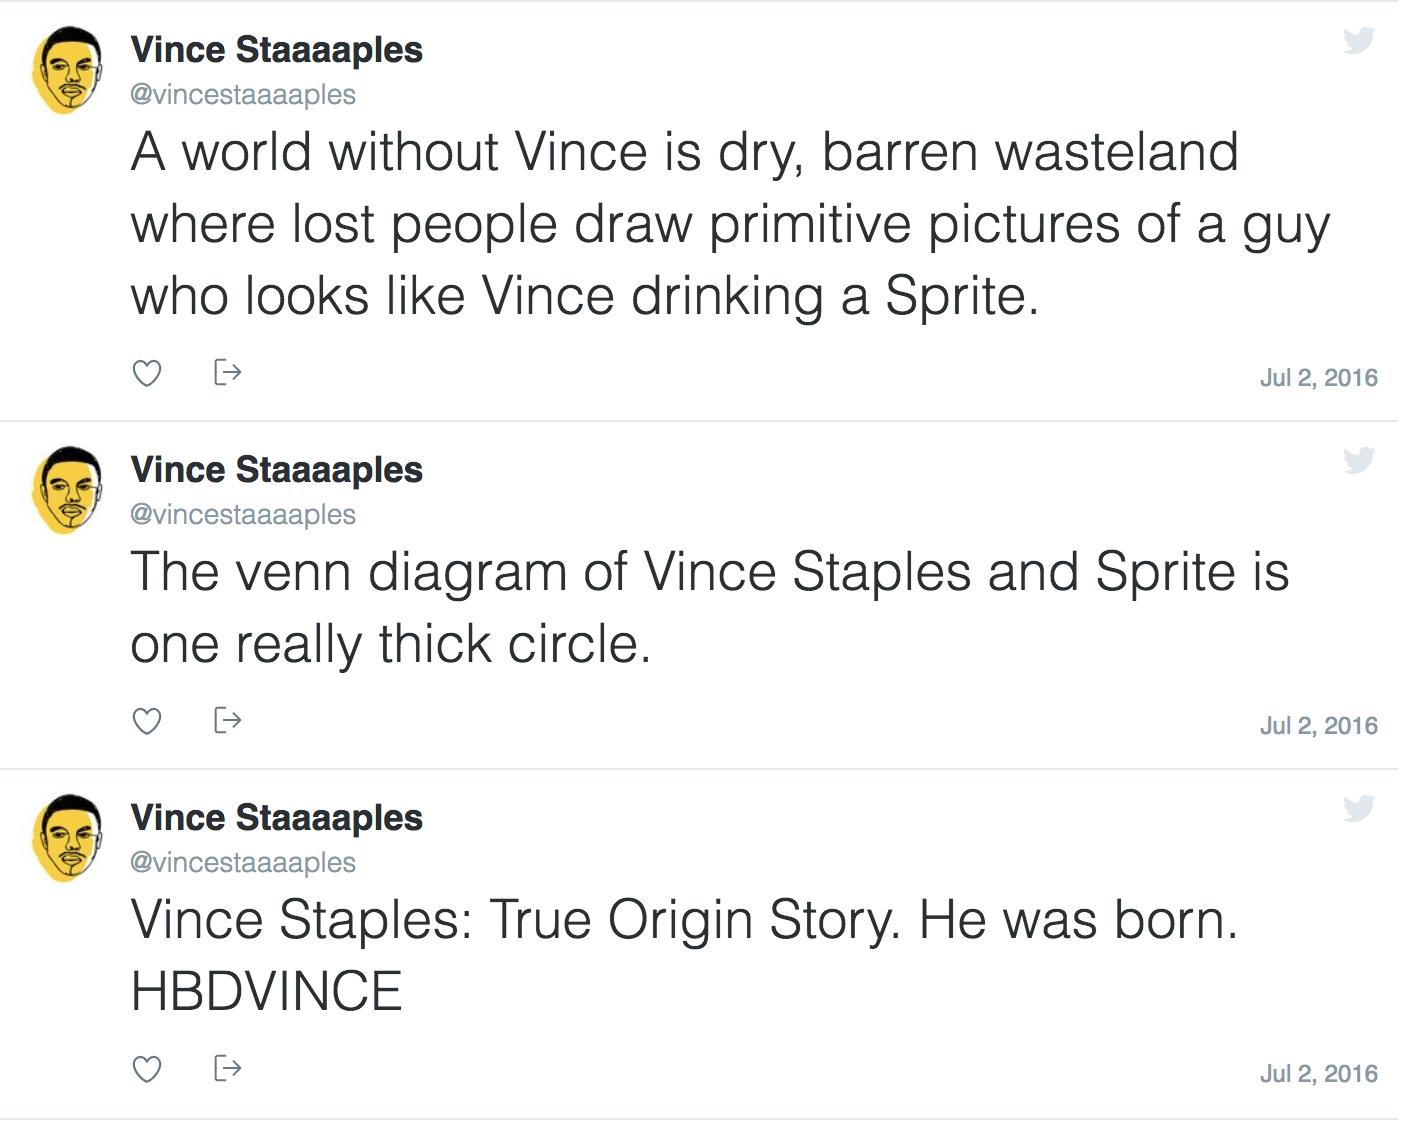Open avatar on the HBDVINCE tweet
This screenshot has width=1408, height=1122.
pos(68,838)
